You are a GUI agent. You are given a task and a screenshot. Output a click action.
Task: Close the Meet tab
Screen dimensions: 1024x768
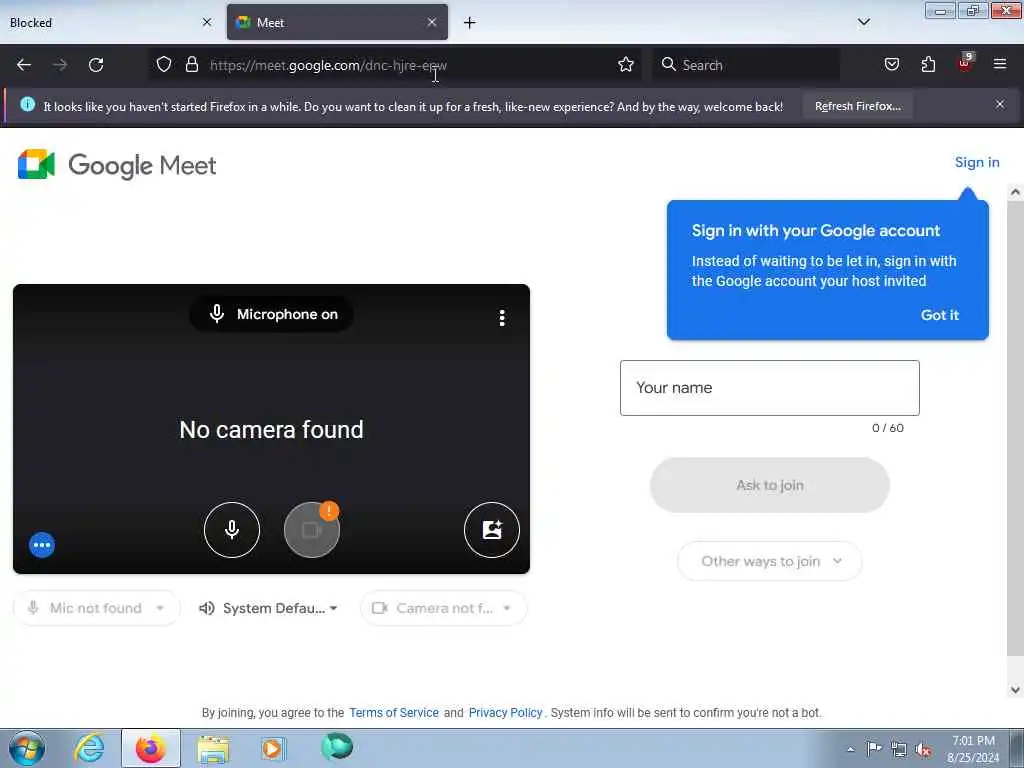pos(432,22)
